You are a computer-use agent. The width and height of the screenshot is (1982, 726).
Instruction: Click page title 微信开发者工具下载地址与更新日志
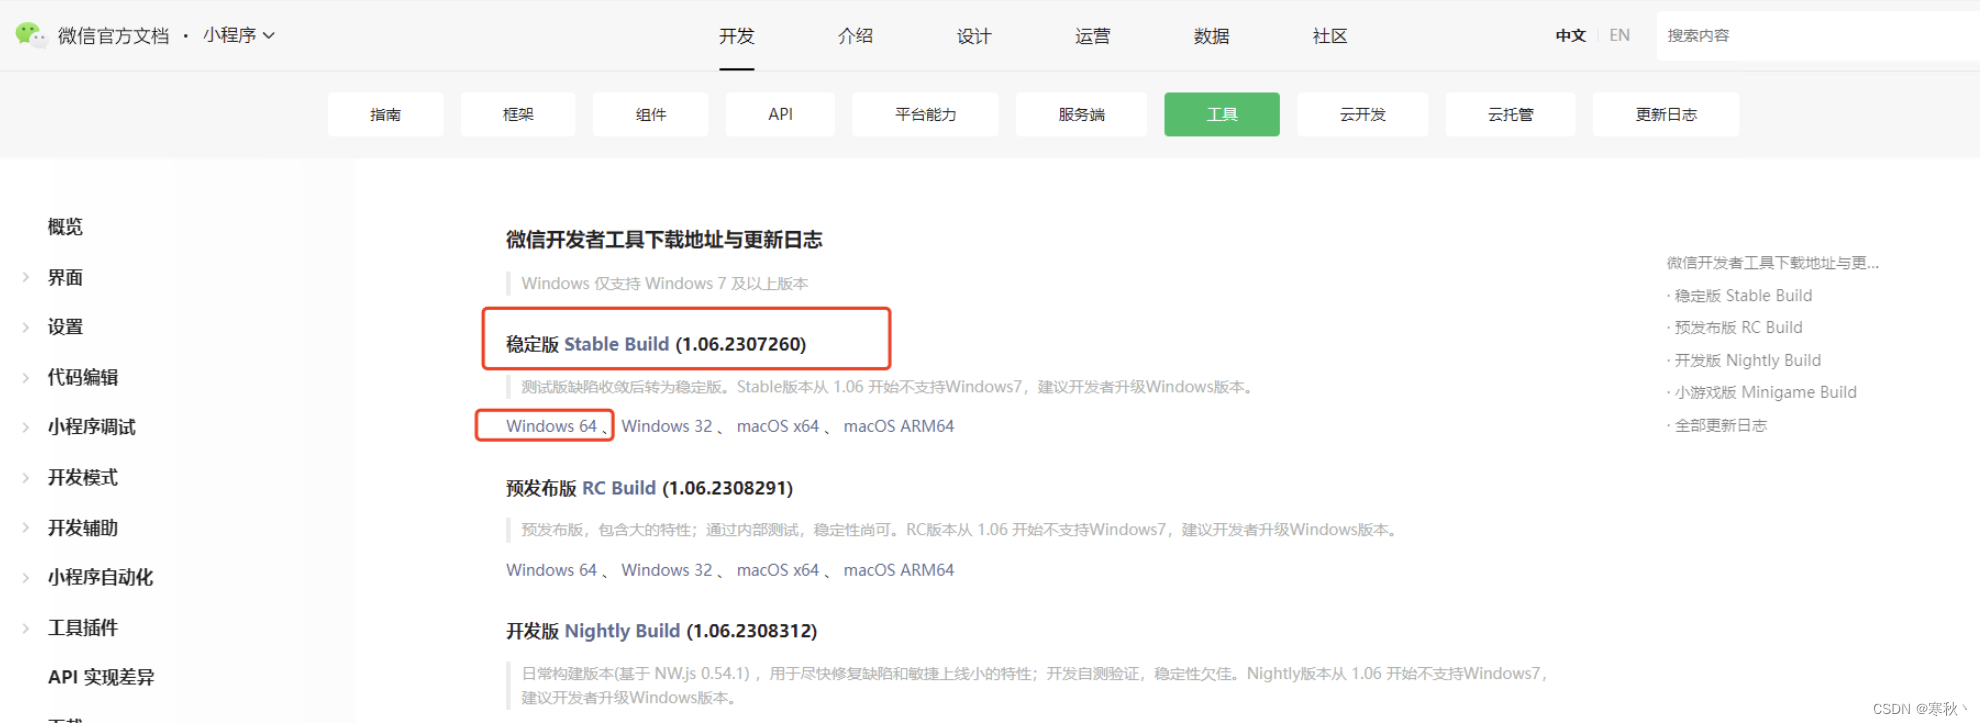(664, 240)
